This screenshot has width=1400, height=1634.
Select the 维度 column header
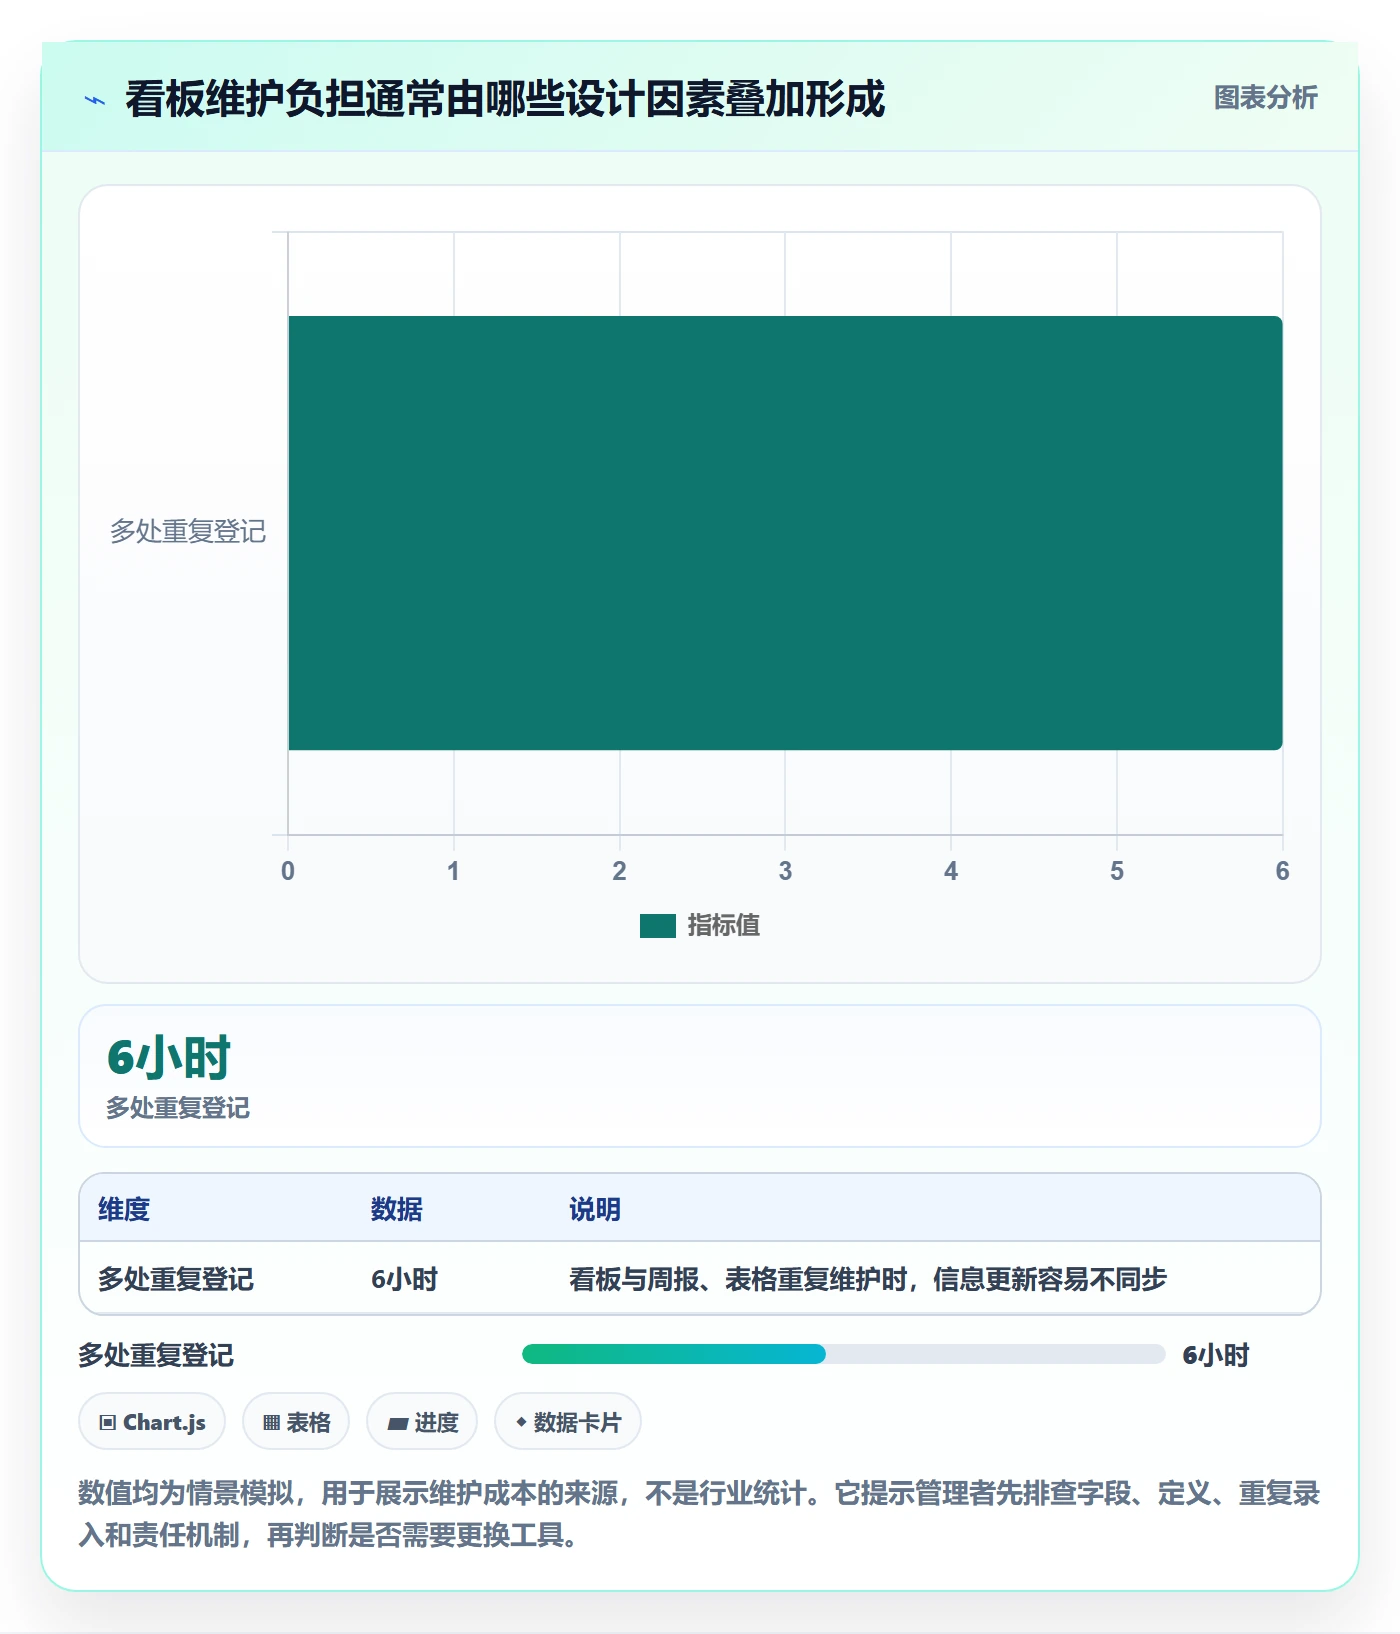tap(124, 1209)
